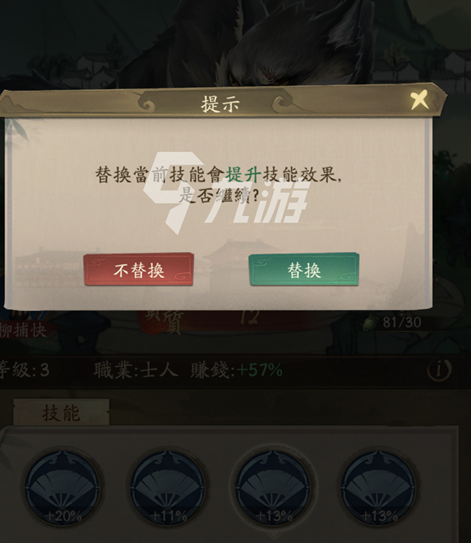The width and height of the screenshot is (471, 543).
Task: Click the 是否繼續? question text
Action: [219, 196]
